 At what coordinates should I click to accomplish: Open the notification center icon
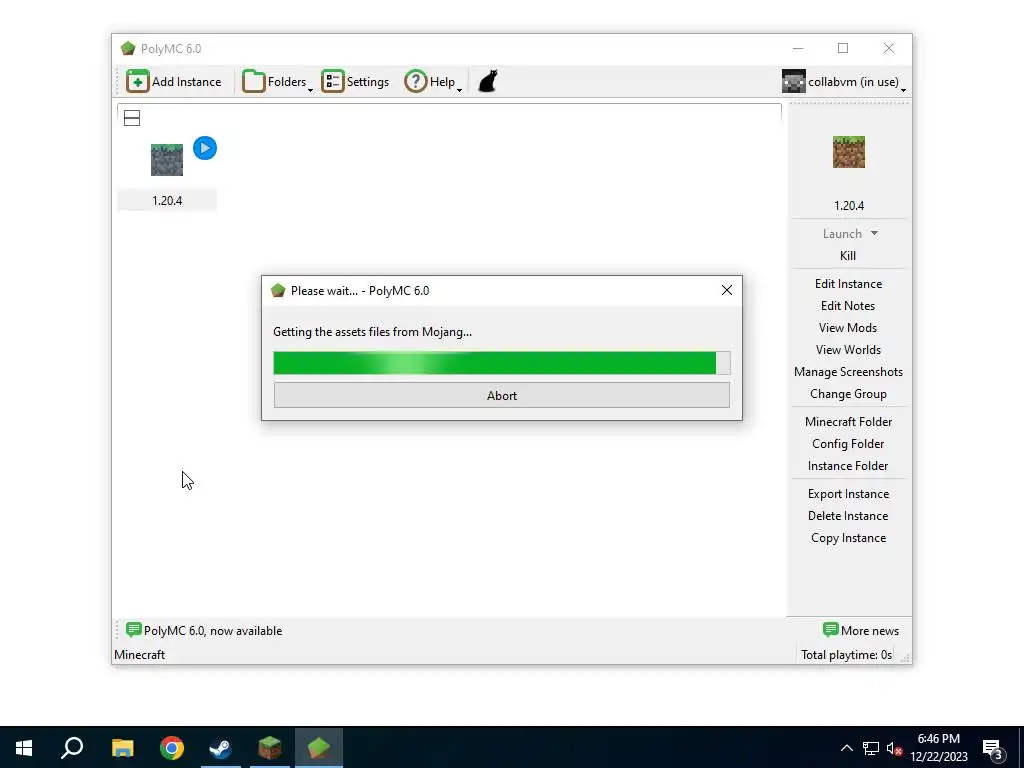(x=993, y=750)
